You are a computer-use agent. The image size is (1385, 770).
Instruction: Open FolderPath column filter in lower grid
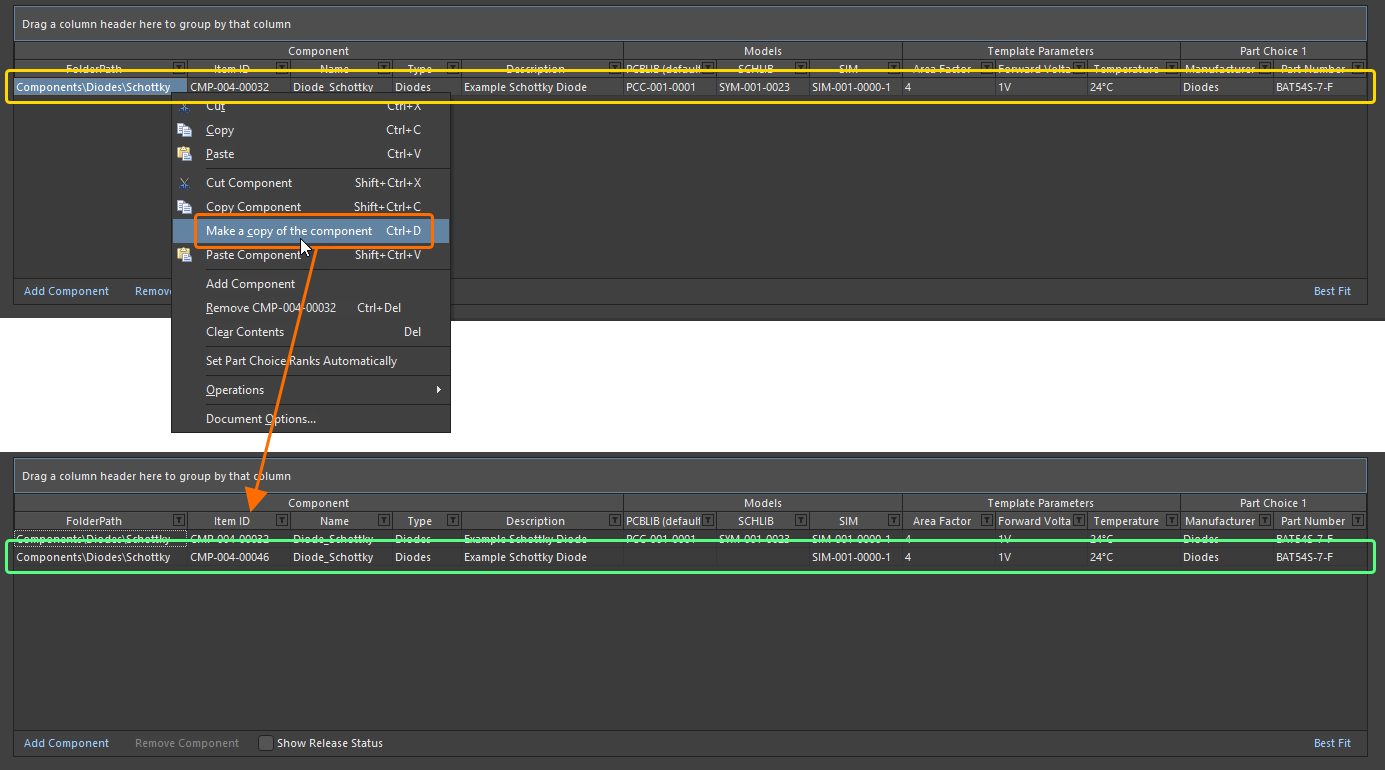(178, 521)
